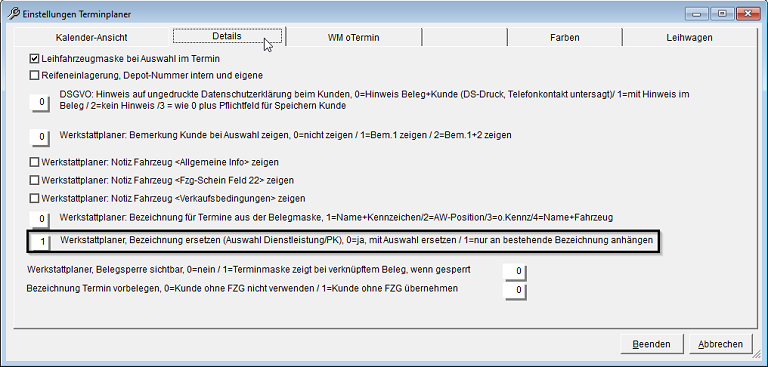Screen dimensions: 768x367
Task: Click the unlabeled tab between WM oTermin and Farben
Action: 464,37
